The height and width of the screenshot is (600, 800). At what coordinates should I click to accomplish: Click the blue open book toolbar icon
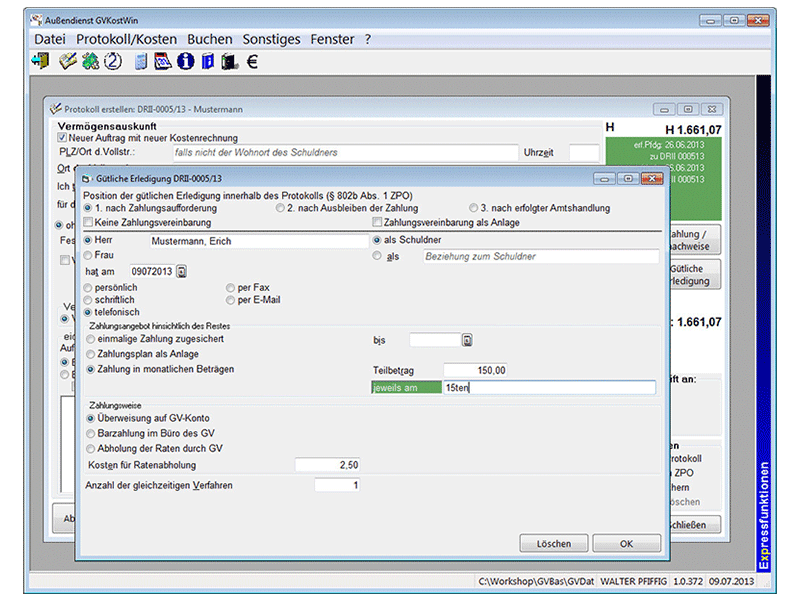207,62
